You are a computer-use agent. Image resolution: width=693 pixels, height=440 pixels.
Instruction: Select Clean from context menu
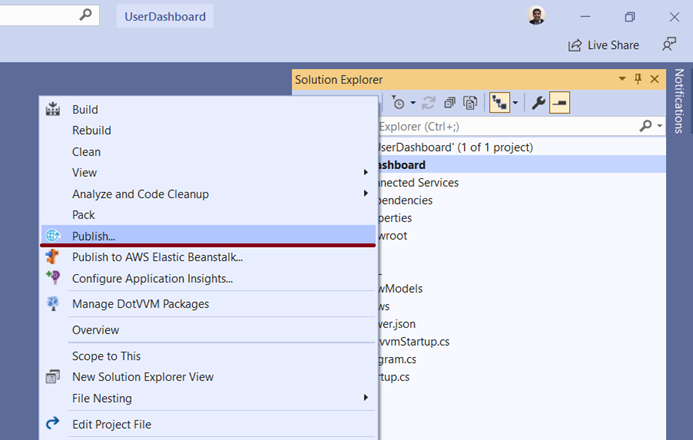[208, 152]
